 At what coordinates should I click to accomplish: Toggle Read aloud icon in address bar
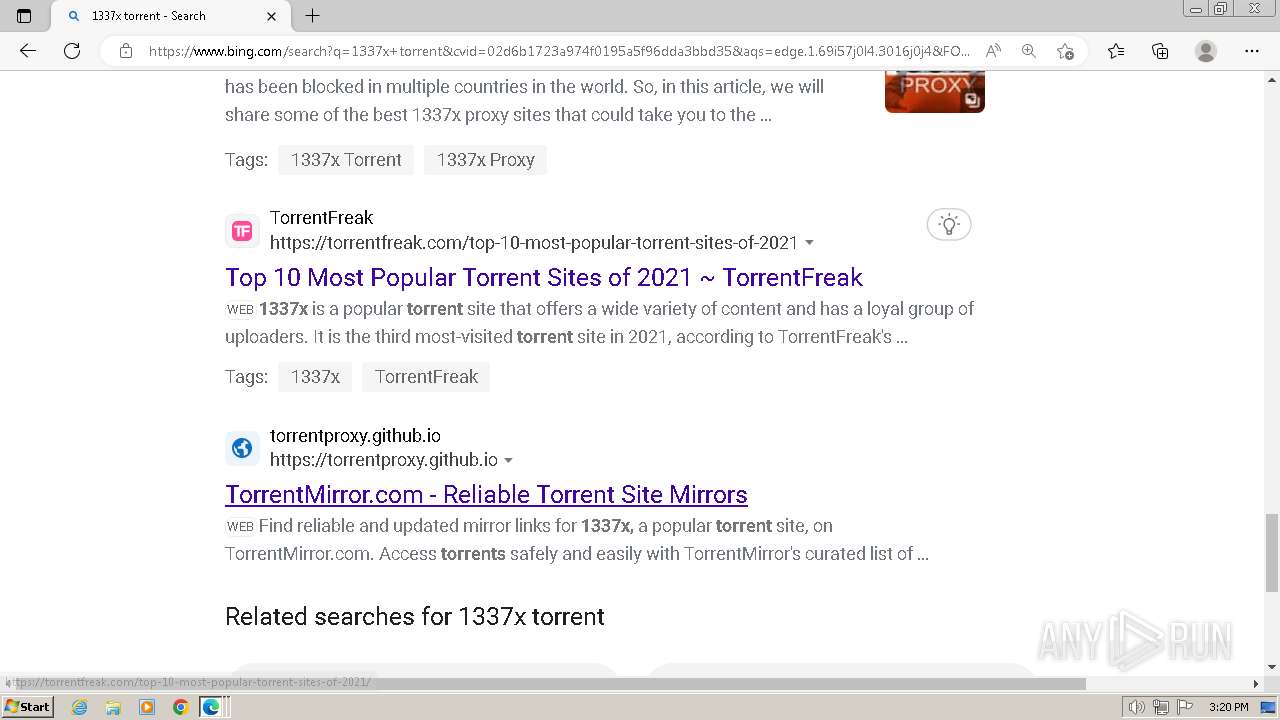pos(993,51)
